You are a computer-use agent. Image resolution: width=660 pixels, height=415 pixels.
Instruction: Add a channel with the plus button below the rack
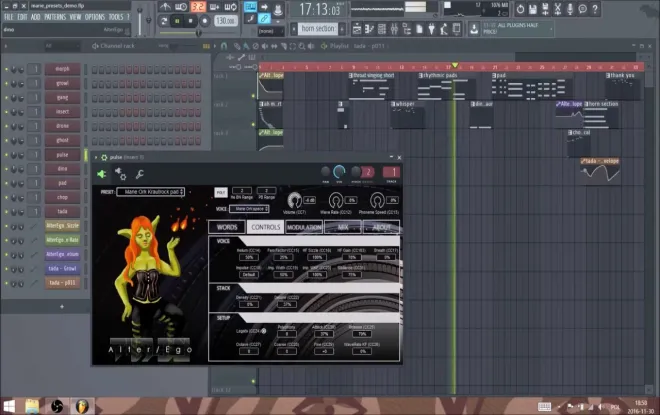pyautogui.click(x=62, y=307)
